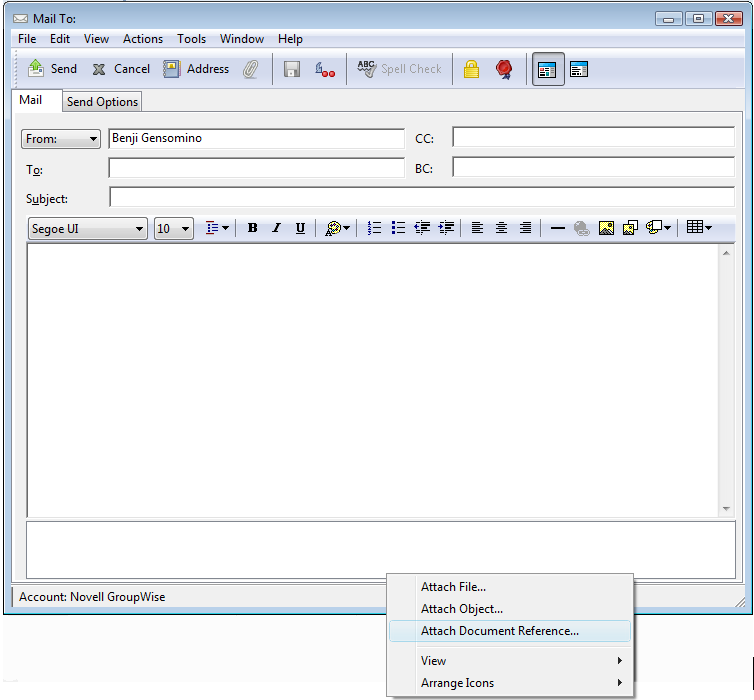This screenshot has width=754, height=700.
Task: Choose Attach File... from the context menu
Action: (x=510, y=587)
